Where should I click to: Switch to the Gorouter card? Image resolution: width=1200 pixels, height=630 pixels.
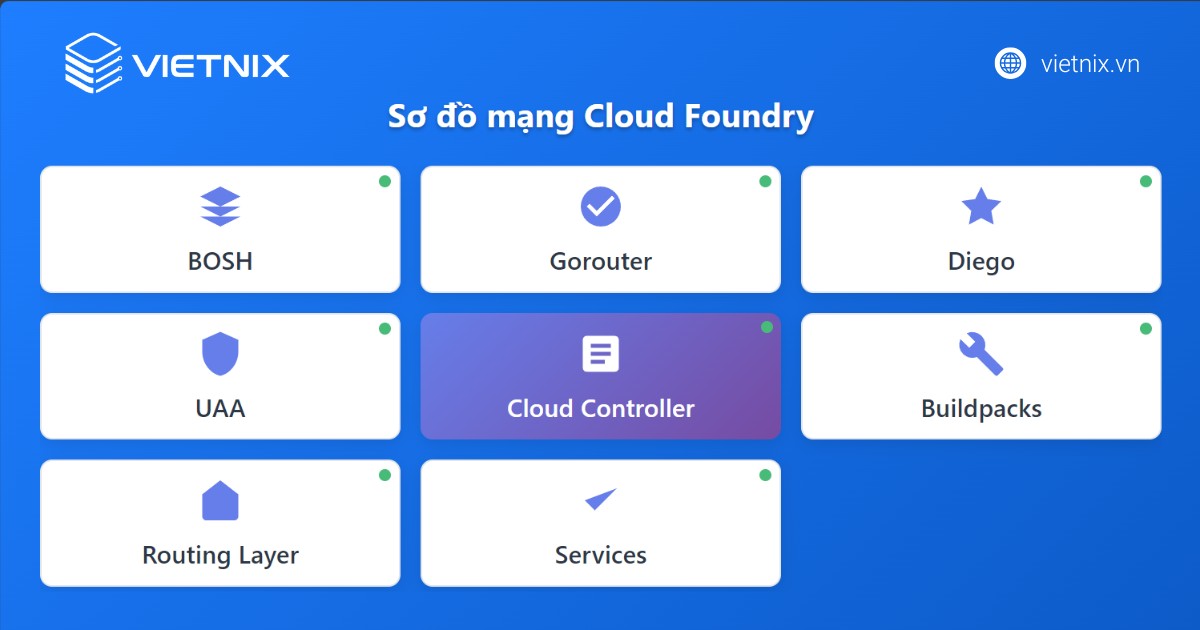point(600,229)
